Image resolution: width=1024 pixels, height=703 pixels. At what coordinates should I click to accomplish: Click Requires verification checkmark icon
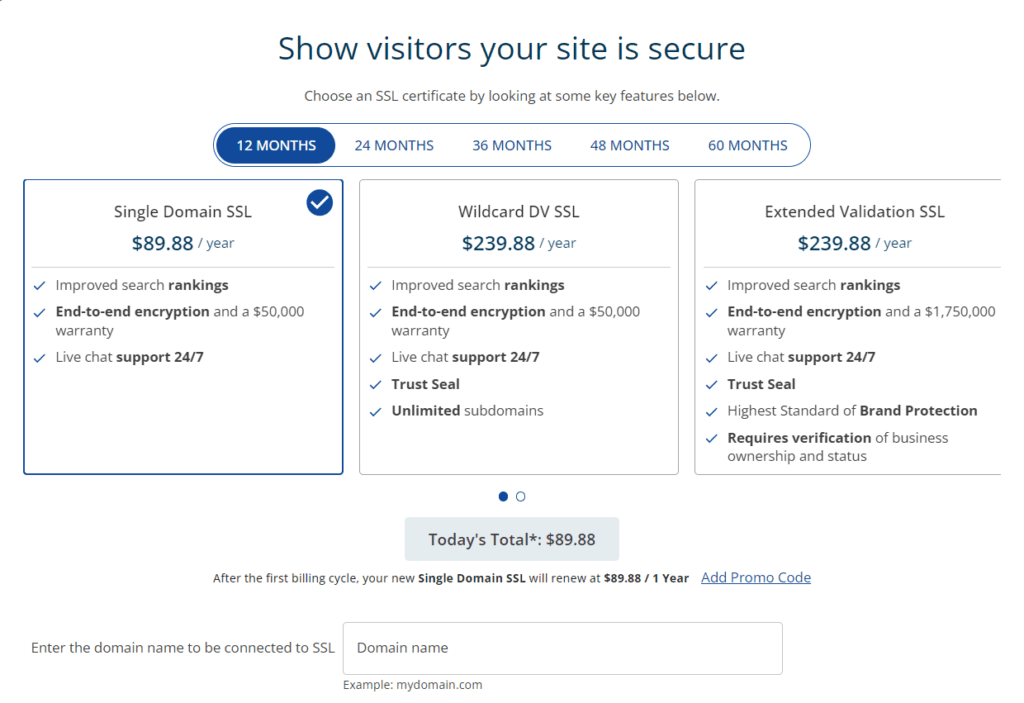(711, 438)
